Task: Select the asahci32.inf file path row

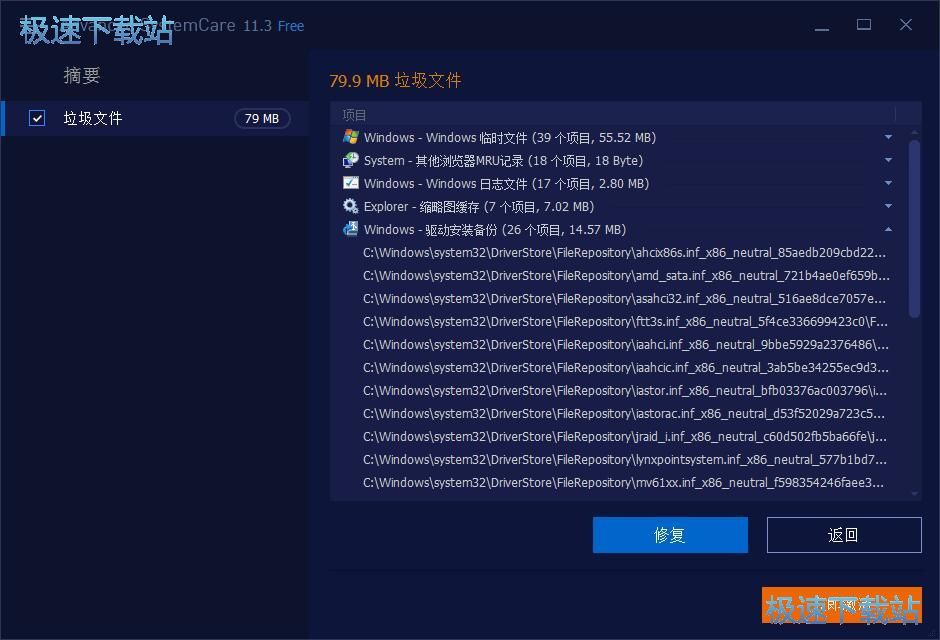Action: [x=623, y=298]
